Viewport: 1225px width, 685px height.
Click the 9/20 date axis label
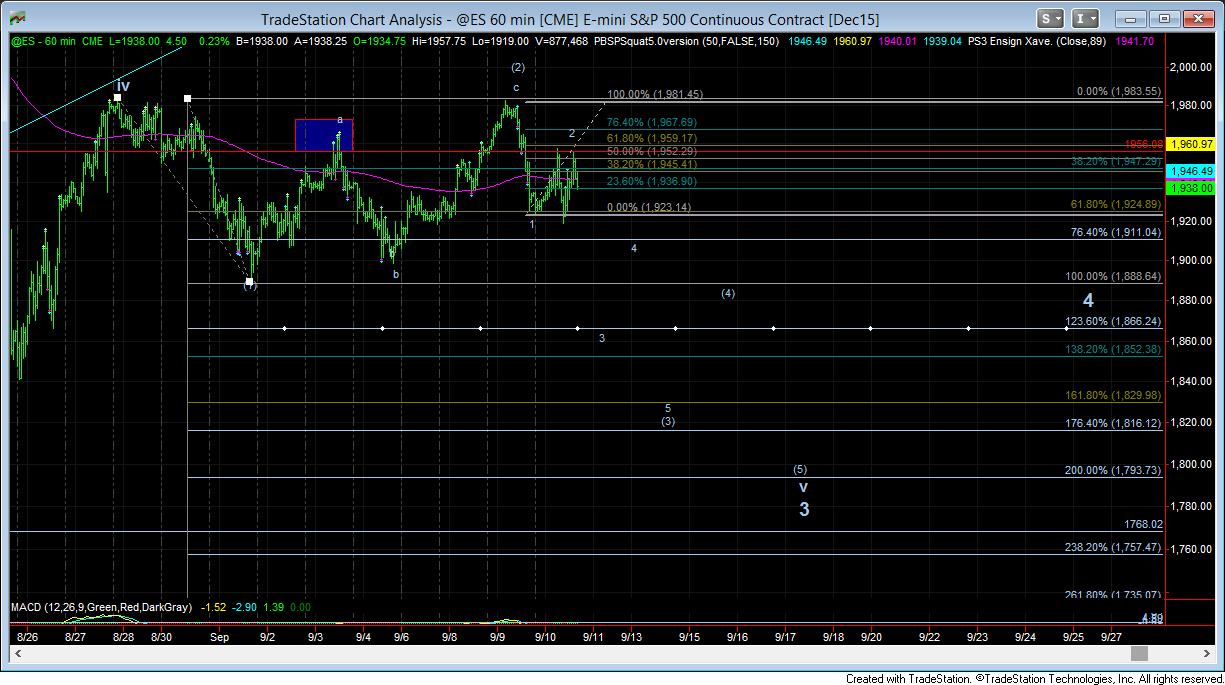(x=870, y=636)
